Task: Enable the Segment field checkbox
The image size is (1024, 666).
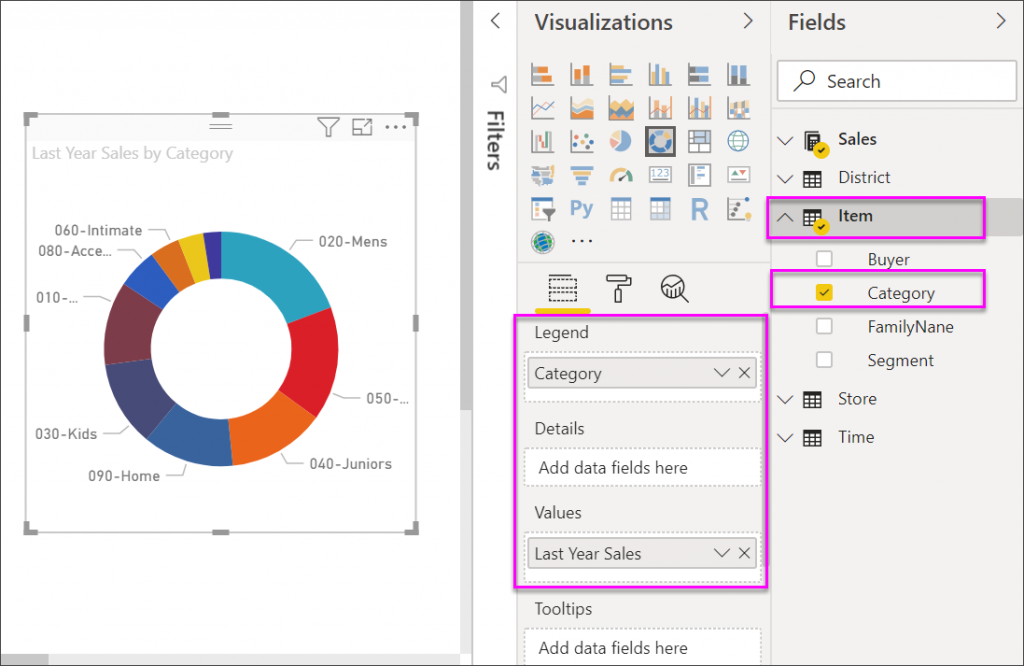Action: [824, 359]
